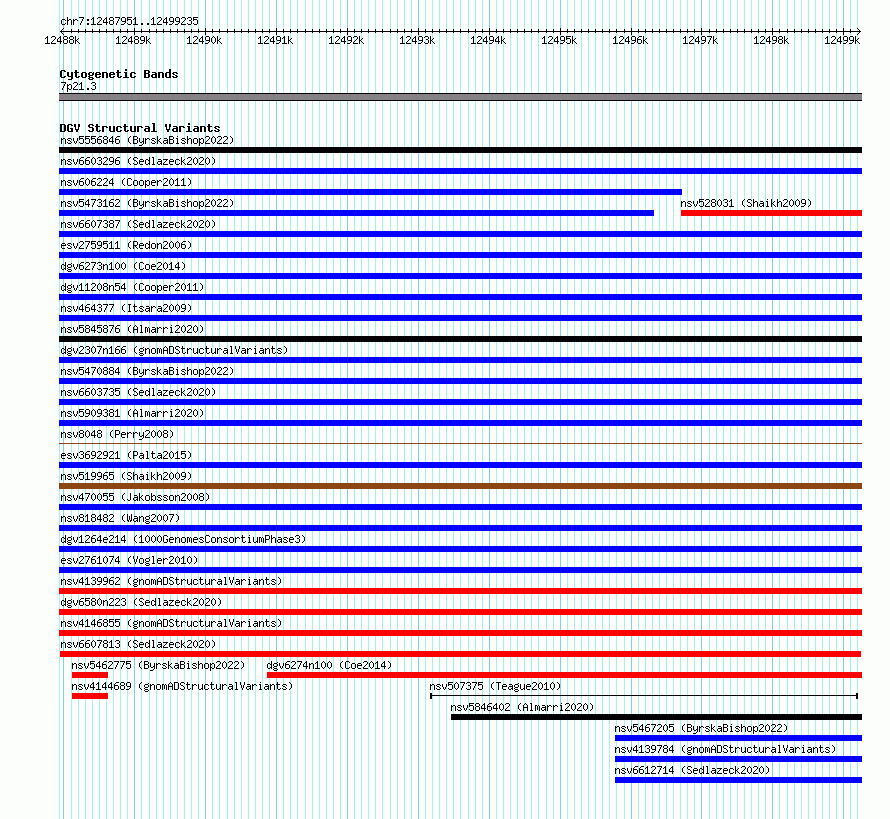Image resolution: width=890 pixels, height=819 pixels.
Task: Click the DGV Structural Variants track title
Action: point(140,128)
